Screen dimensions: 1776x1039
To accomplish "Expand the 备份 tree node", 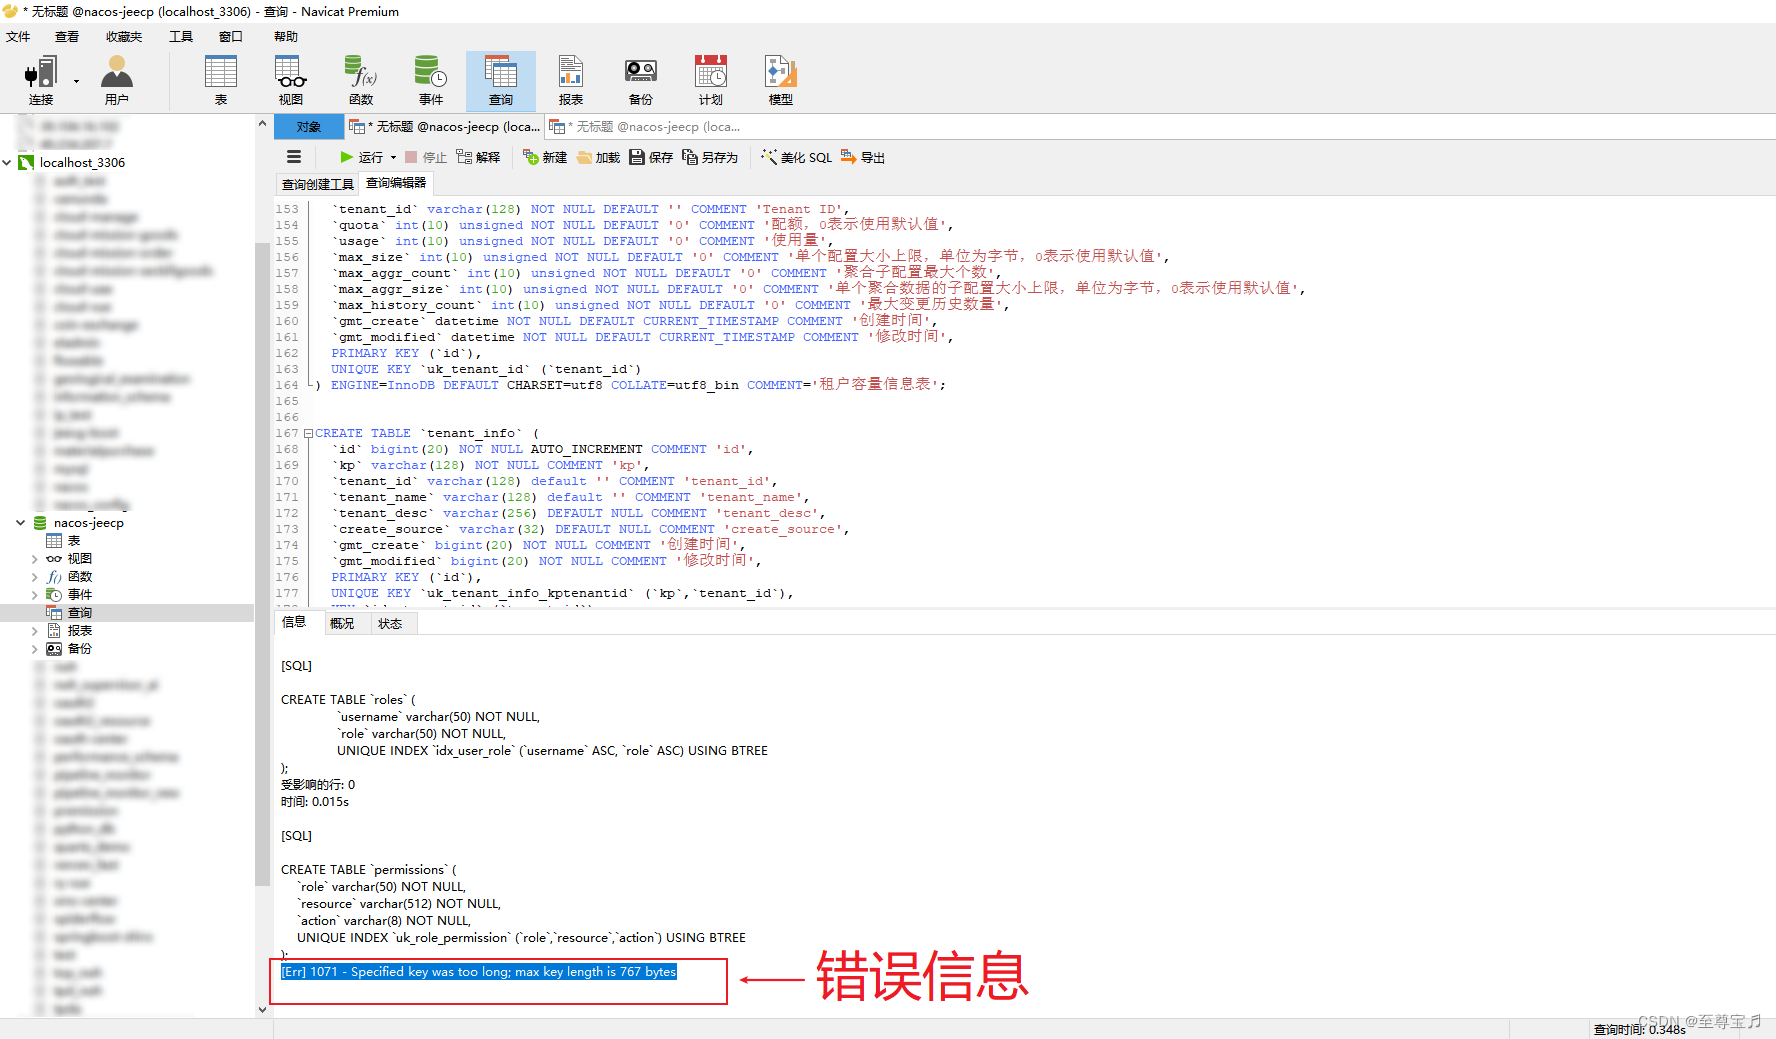I will (34, 649).
